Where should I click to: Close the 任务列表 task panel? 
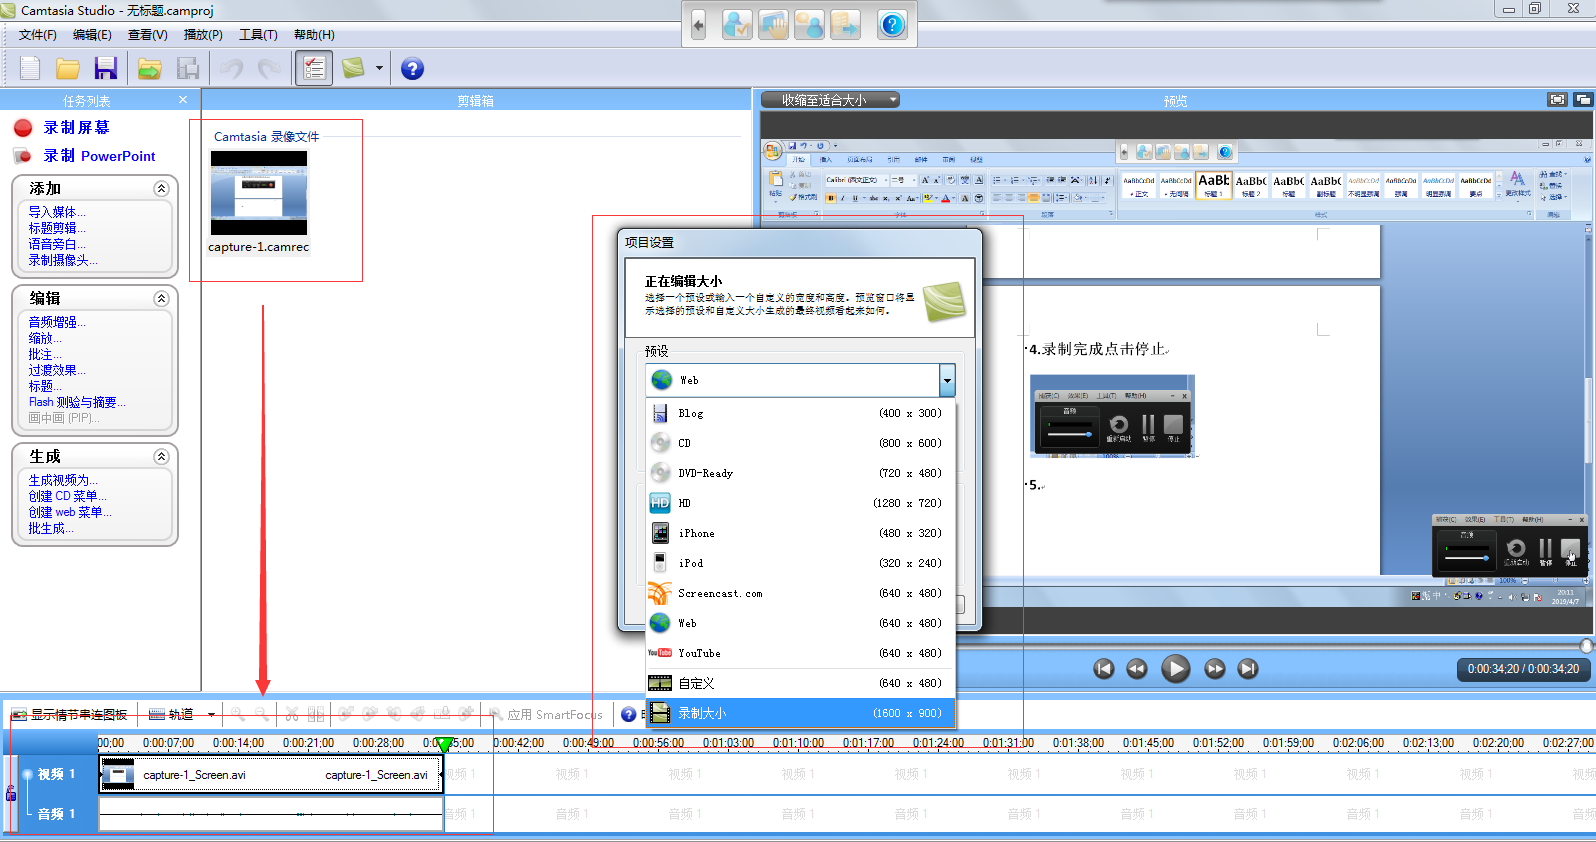coord(183,100)
